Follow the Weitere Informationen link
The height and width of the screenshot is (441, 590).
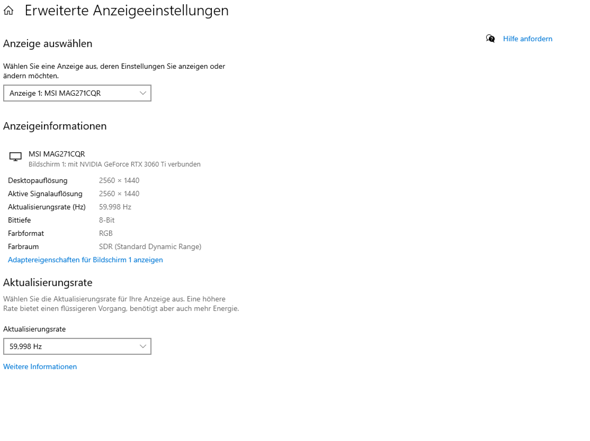point(40,366)
